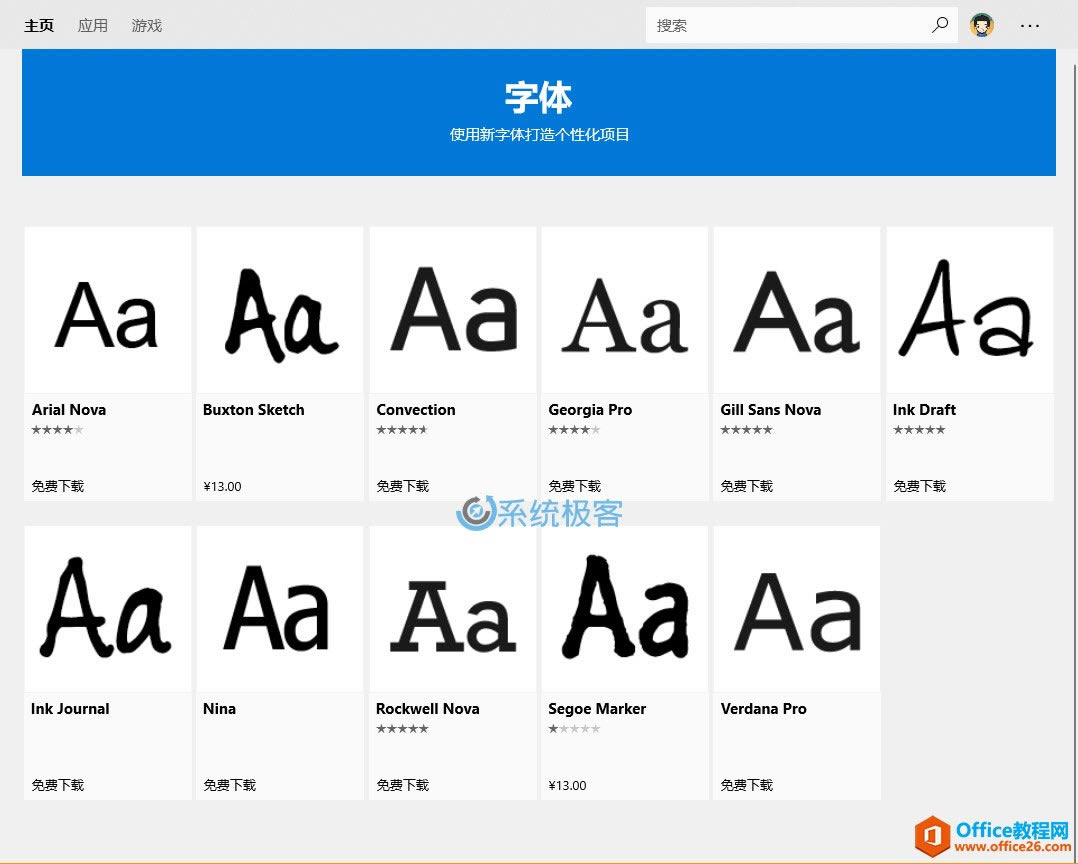Click 免费下载 on the Rockwell Nova card
Screen dimensions: 1078x864
[402, 785]
